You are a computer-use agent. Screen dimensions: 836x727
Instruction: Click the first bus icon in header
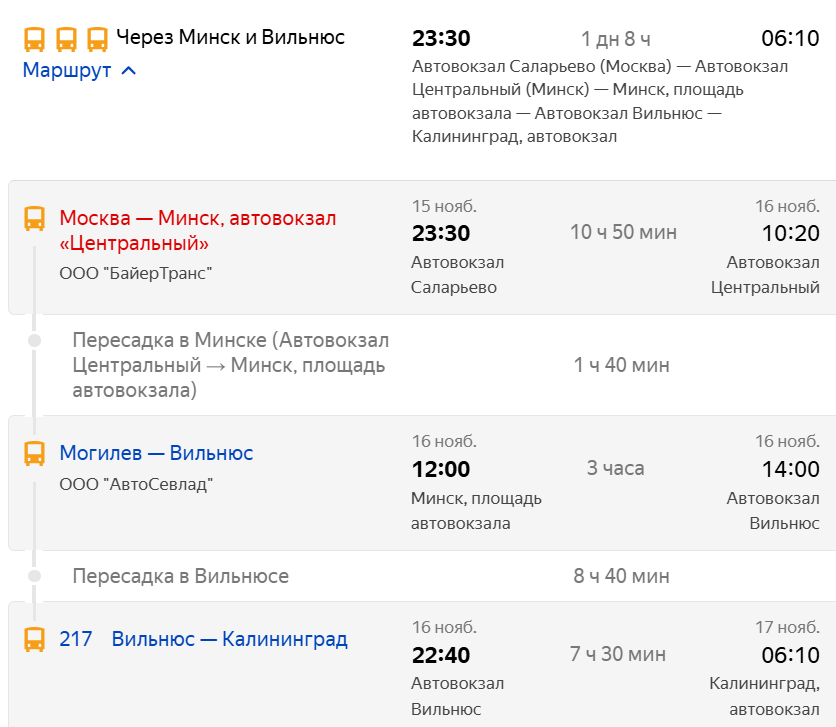coord(35,39)
